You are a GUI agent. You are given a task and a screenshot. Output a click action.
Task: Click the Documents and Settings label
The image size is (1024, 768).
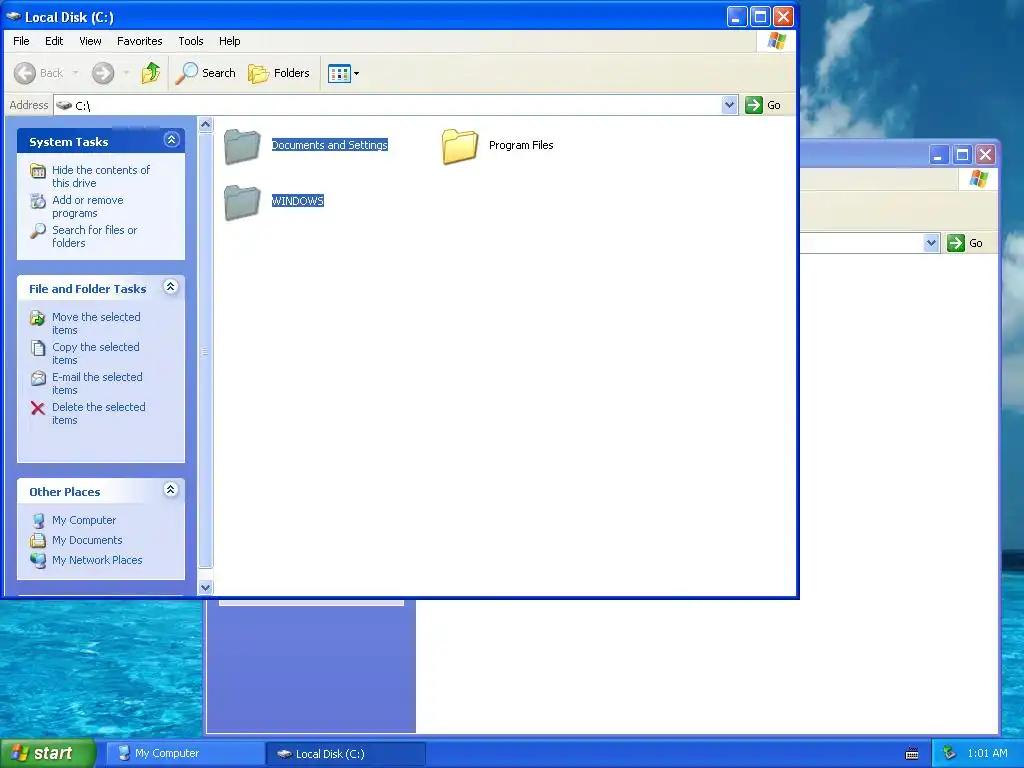coord(330,145)
